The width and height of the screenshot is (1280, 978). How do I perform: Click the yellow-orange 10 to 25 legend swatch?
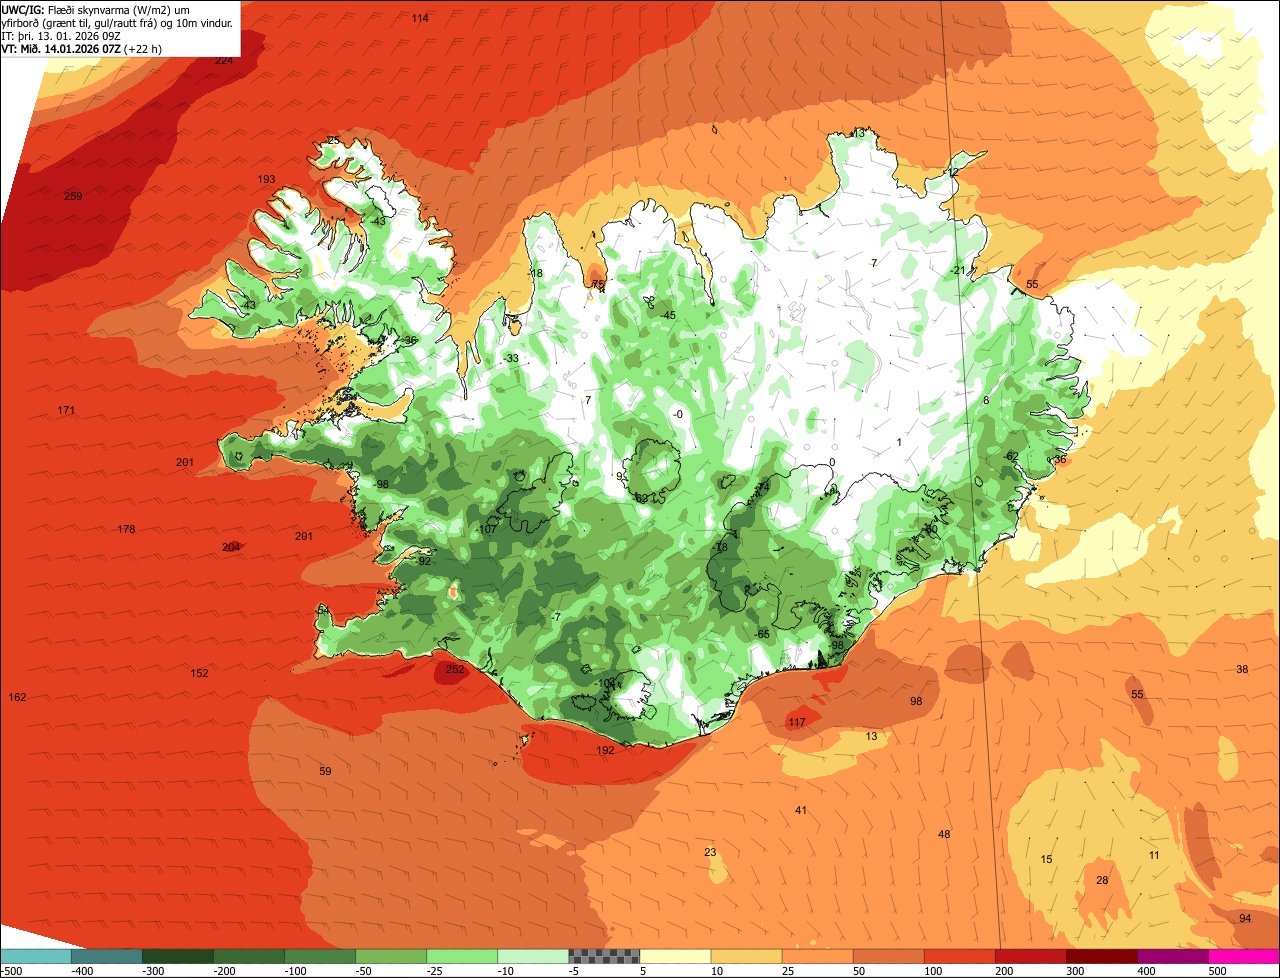click(x=746, y=956)
